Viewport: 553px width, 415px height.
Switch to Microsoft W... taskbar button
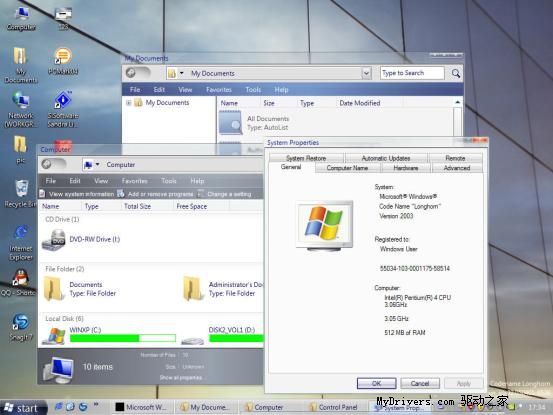[143, 407]
